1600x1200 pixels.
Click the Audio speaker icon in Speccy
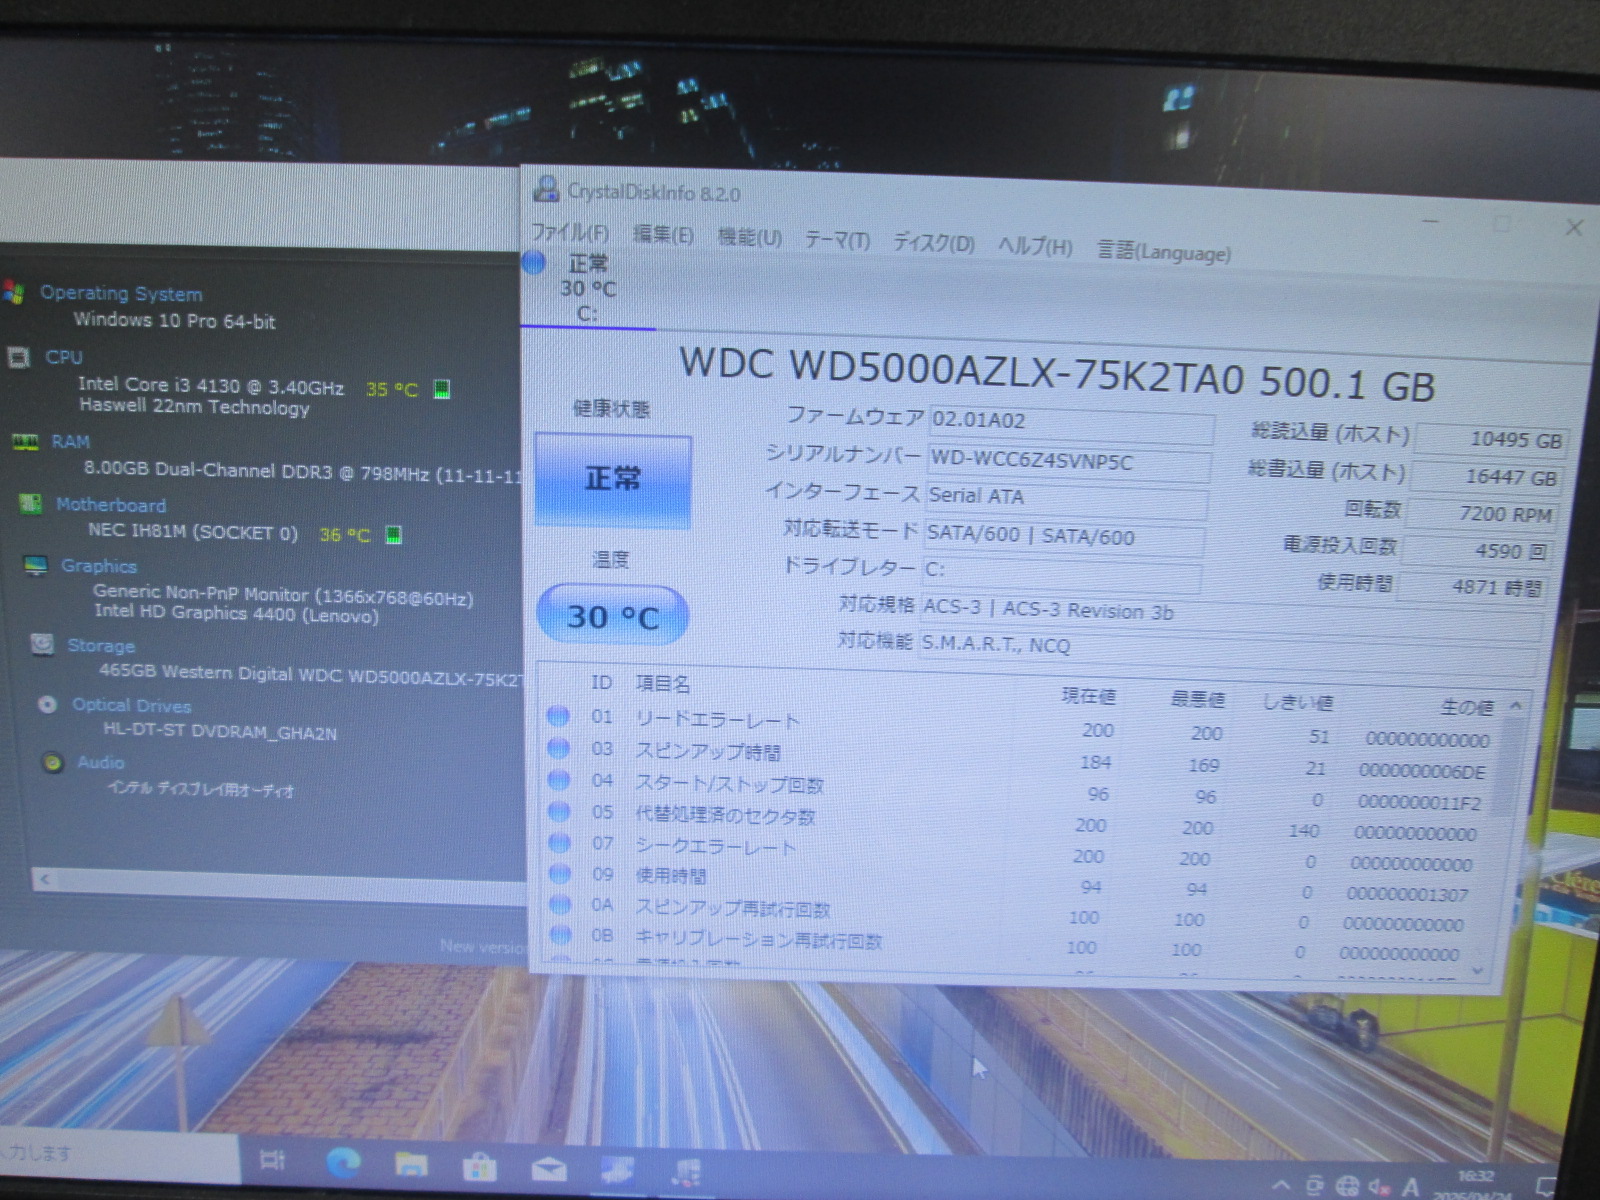[53, 762]
